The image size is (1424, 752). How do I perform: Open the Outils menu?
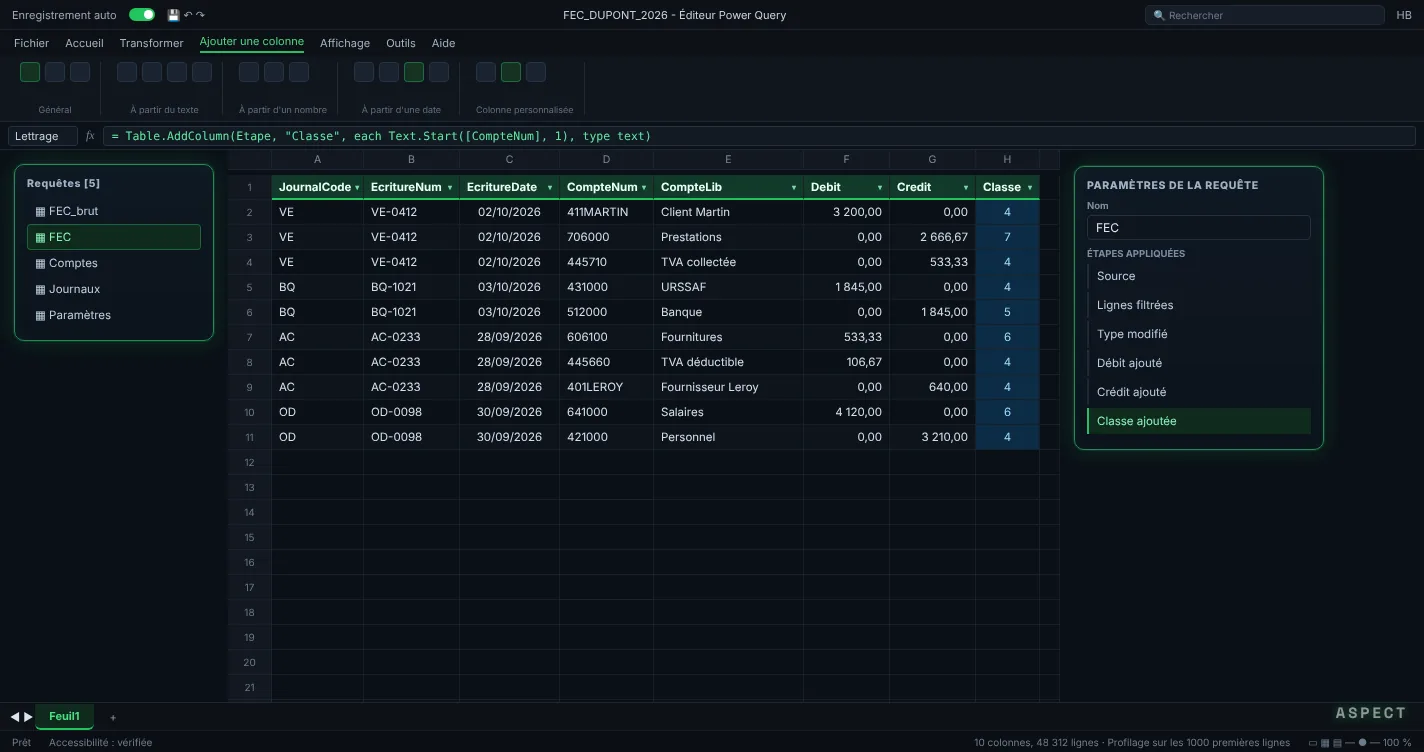coord(401,43)
